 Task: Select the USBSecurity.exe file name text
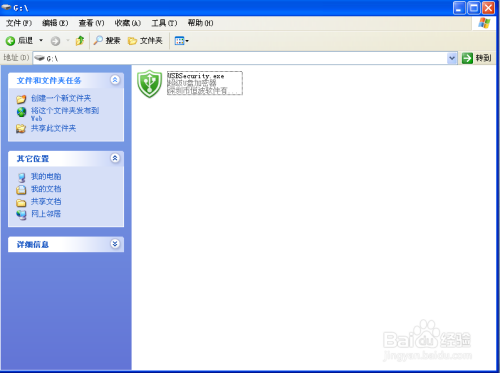tap(195, 76)
